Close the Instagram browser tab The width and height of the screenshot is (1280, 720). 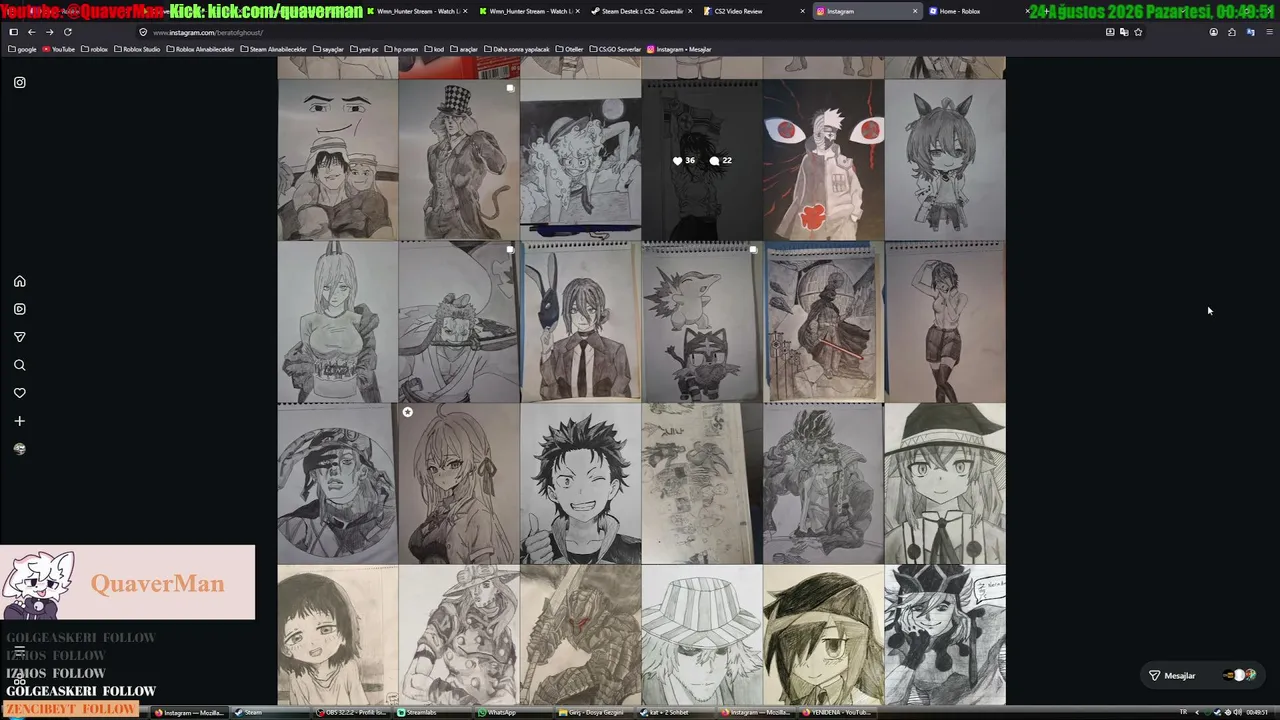click(x=914, y=11)
